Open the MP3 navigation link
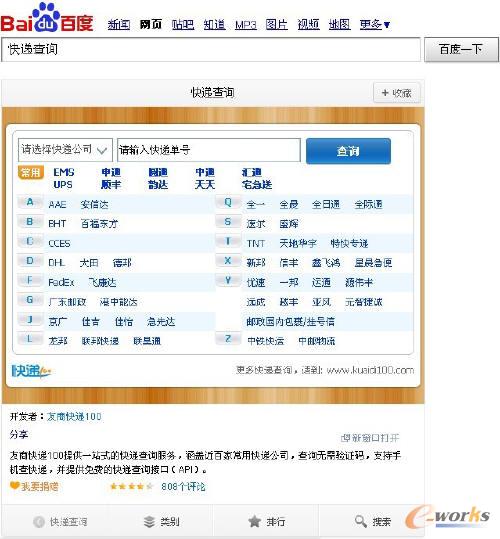Image resolution: width=500 pixels, height=539 pixels. pyautogui.click(x=246, y=25)
